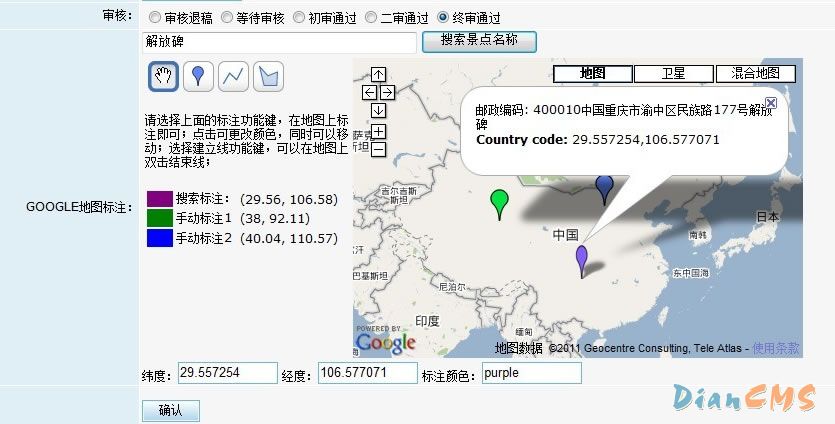
Task: Zoom in the map with plus button
Action: pos(379,132)
